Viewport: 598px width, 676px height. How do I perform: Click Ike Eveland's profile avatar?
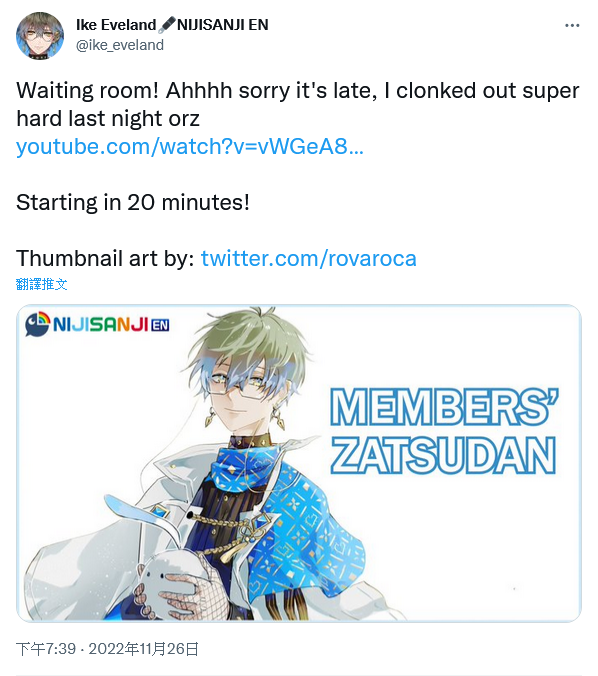click(40, 36)
